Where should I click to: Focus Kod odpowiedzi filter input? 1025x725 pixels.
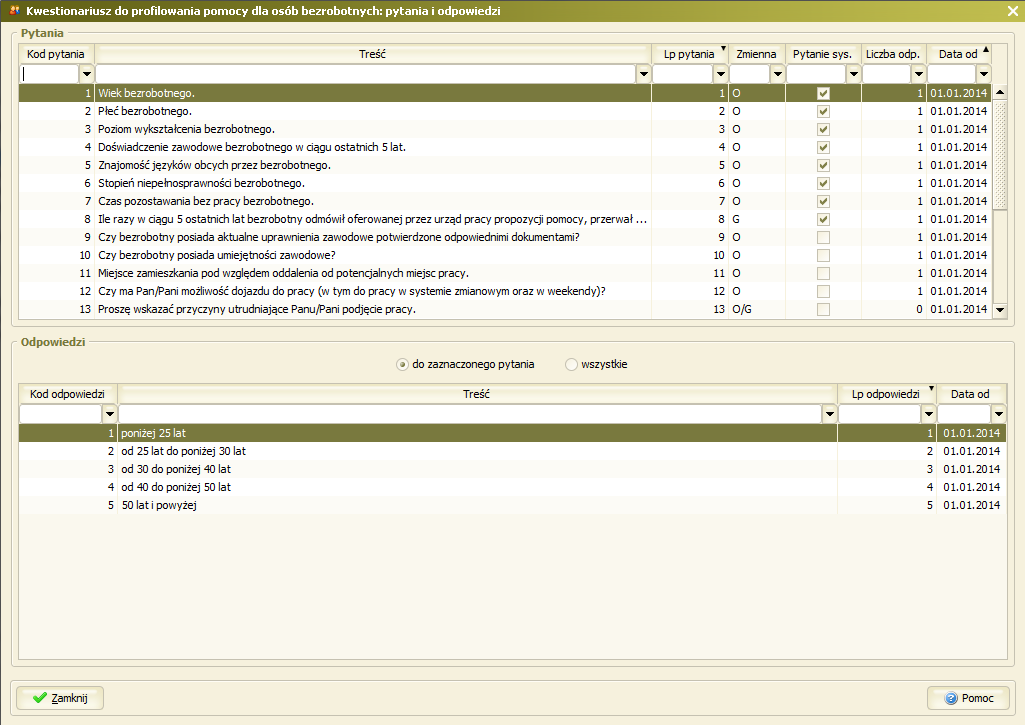click(x=61, y=414)
